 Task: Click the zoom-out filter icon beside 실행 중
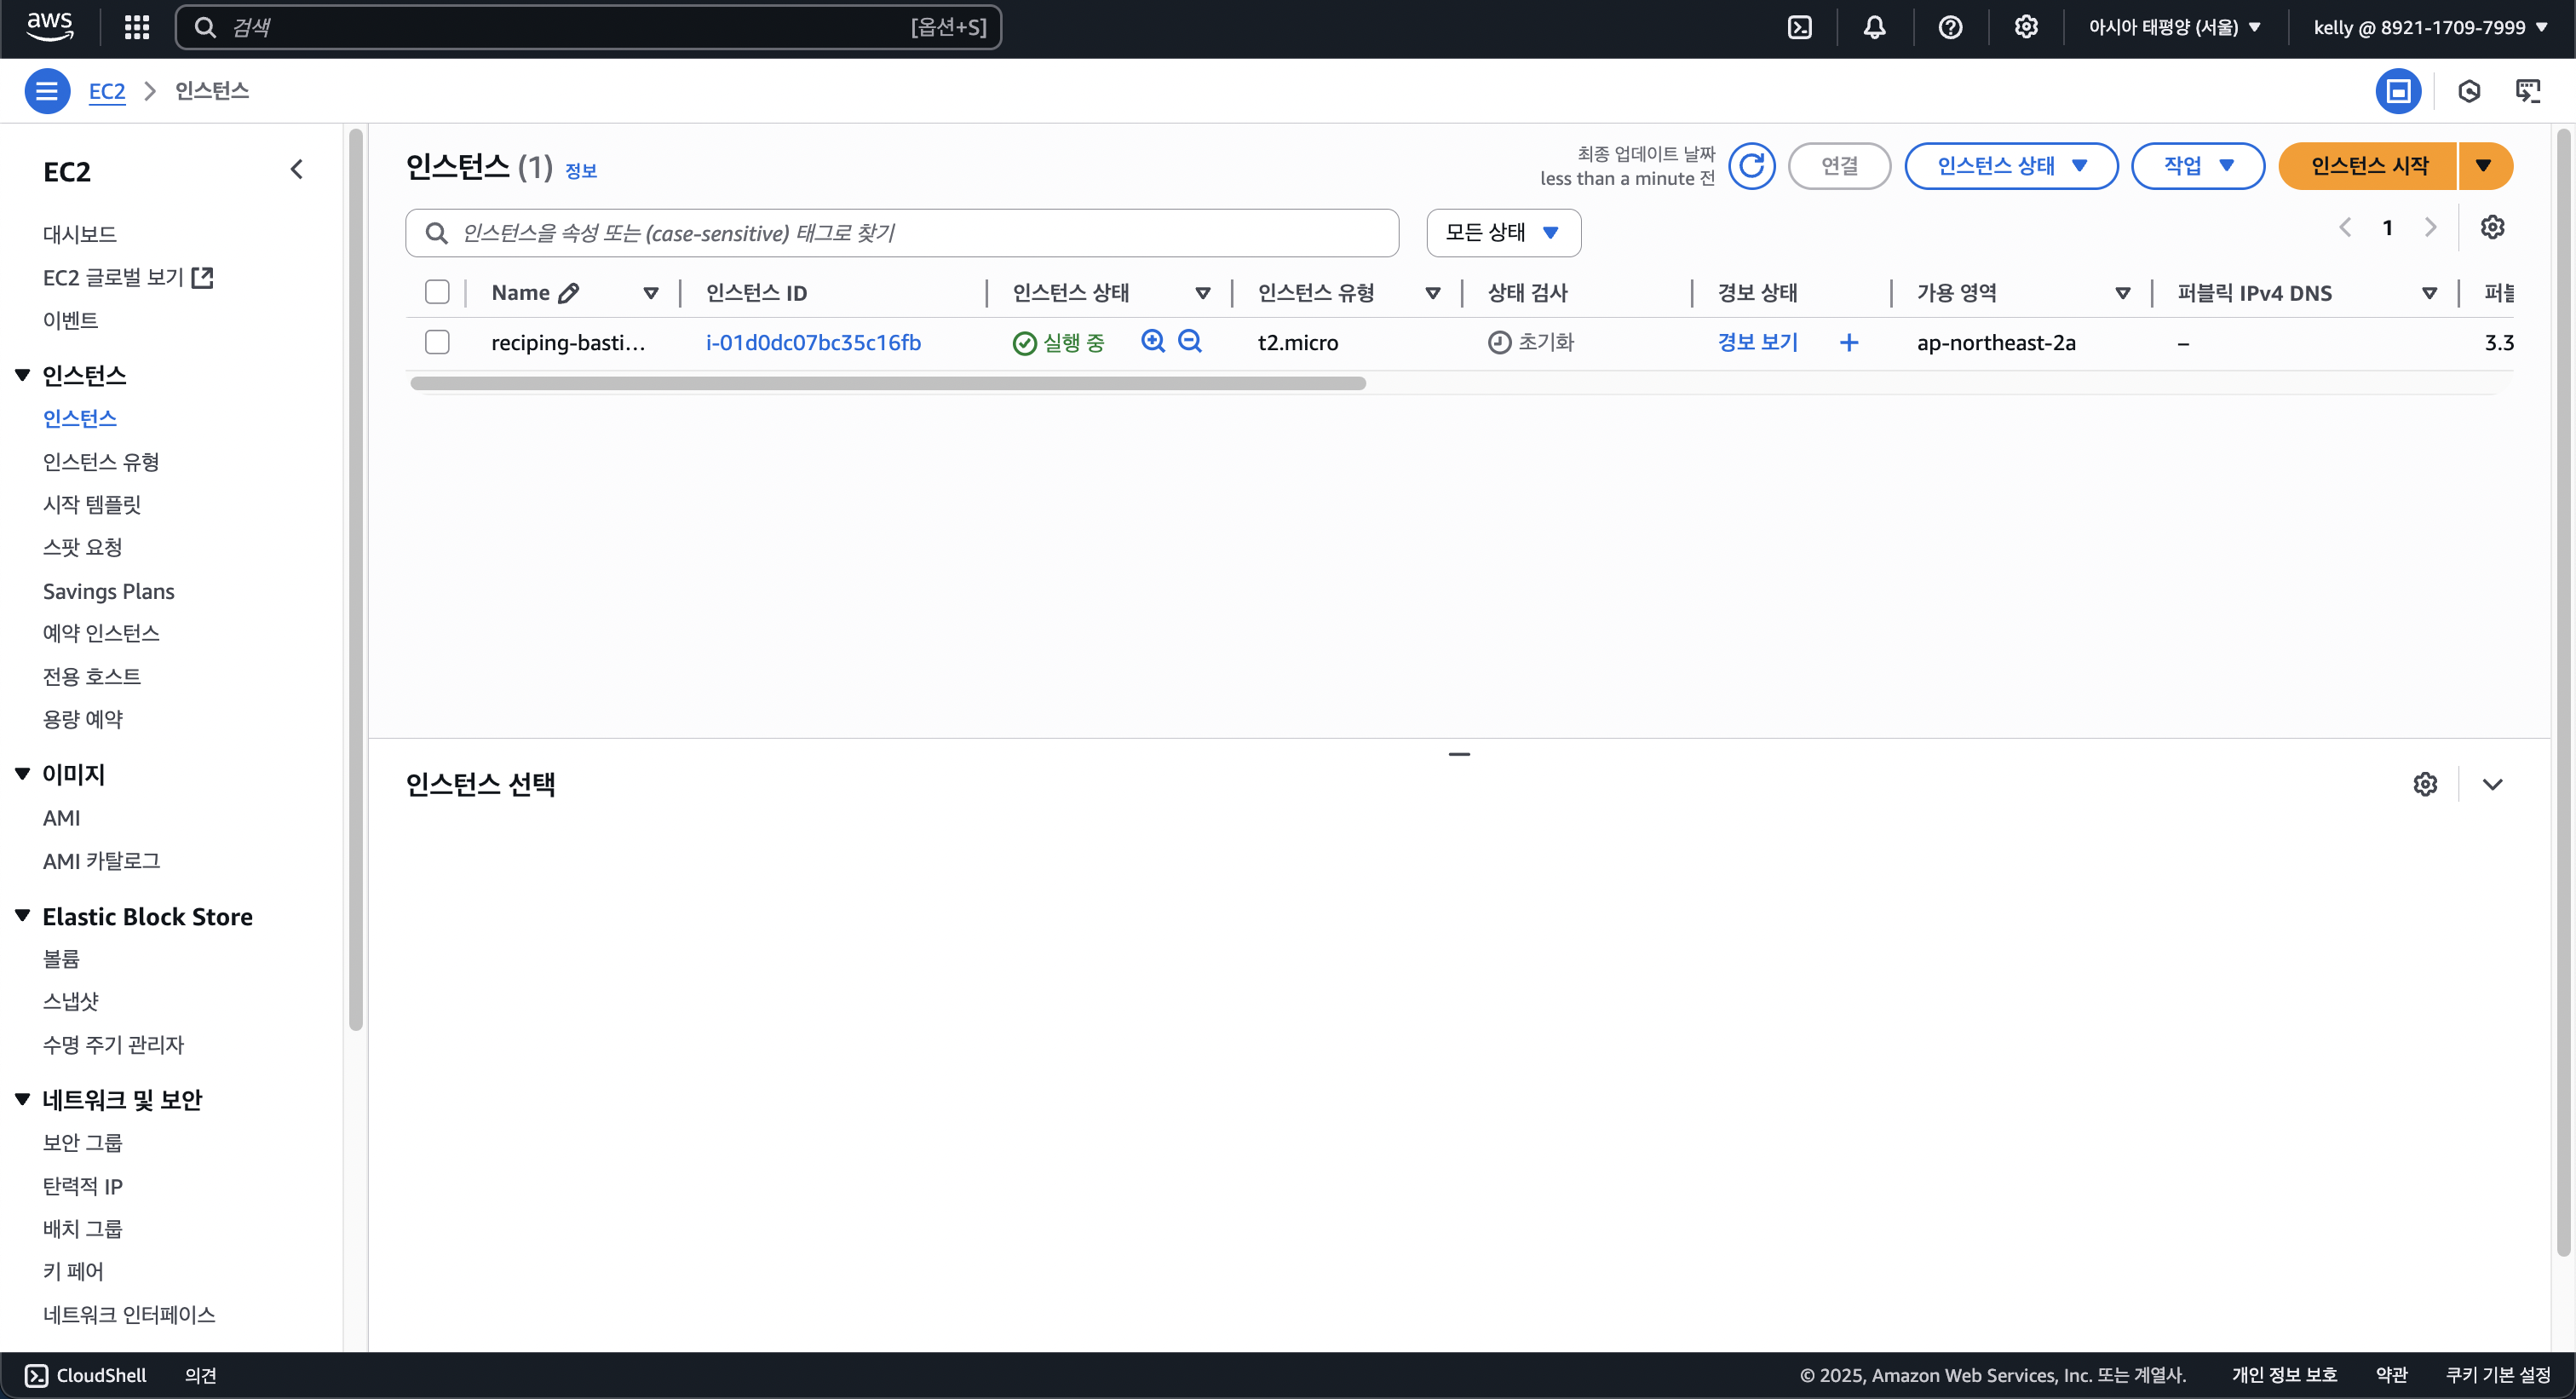pos(1189,342)
